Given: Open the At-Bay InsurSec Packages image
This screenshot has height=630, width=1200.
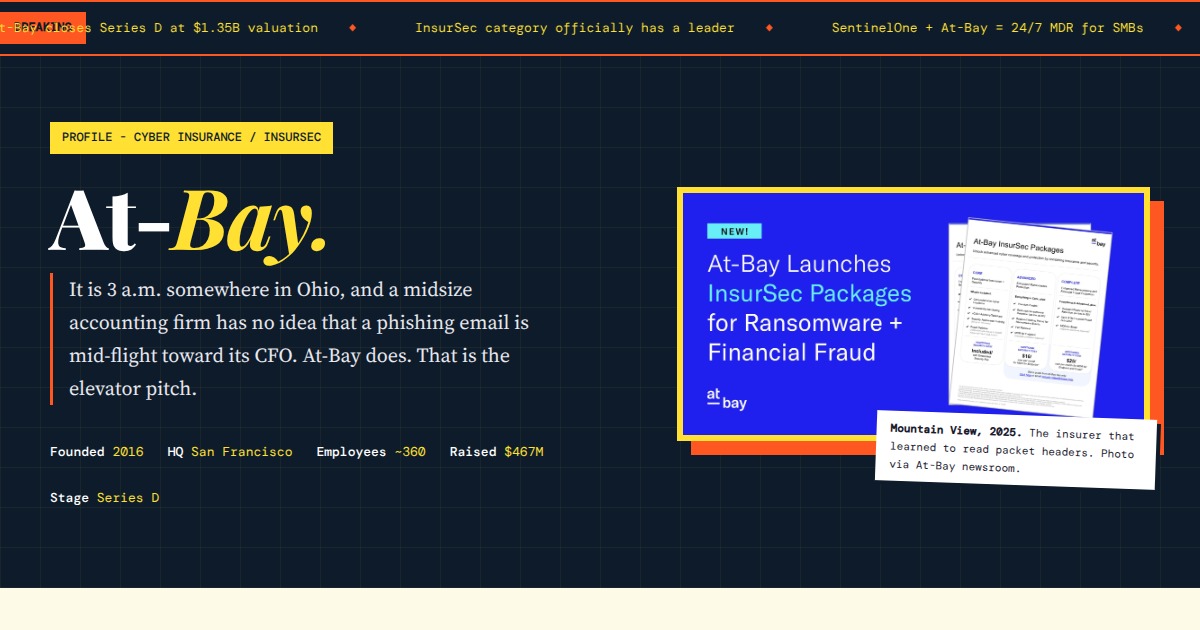Looking at the screenshot, I should (x=913, y=314).
